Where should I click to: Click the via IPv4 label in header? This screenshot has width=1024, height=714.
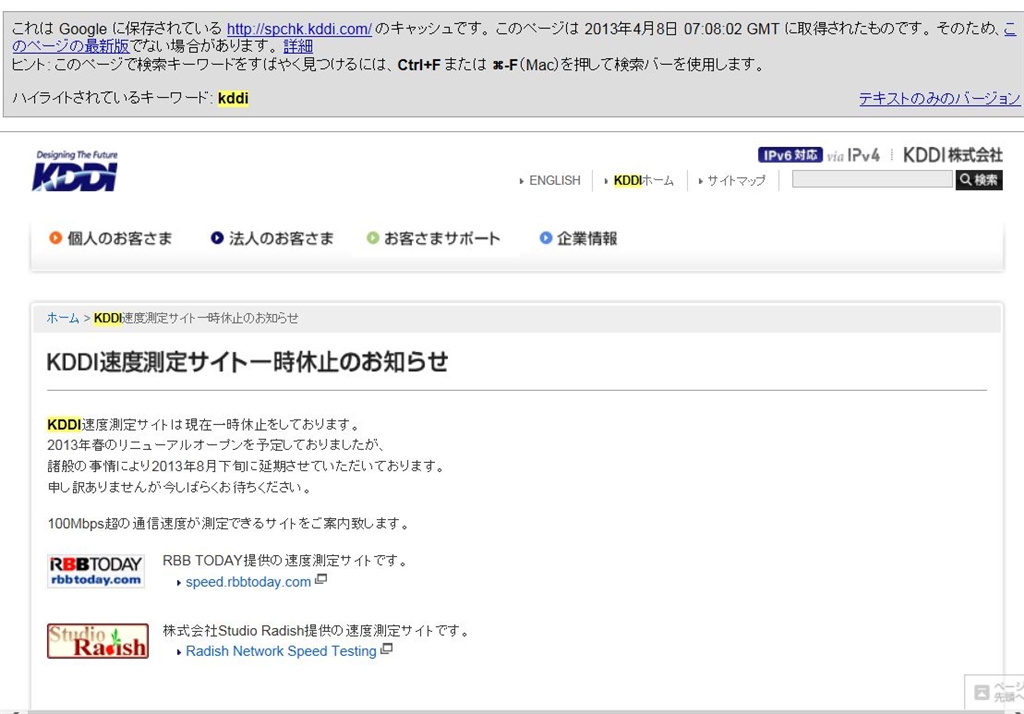click(x=853, y=155)
